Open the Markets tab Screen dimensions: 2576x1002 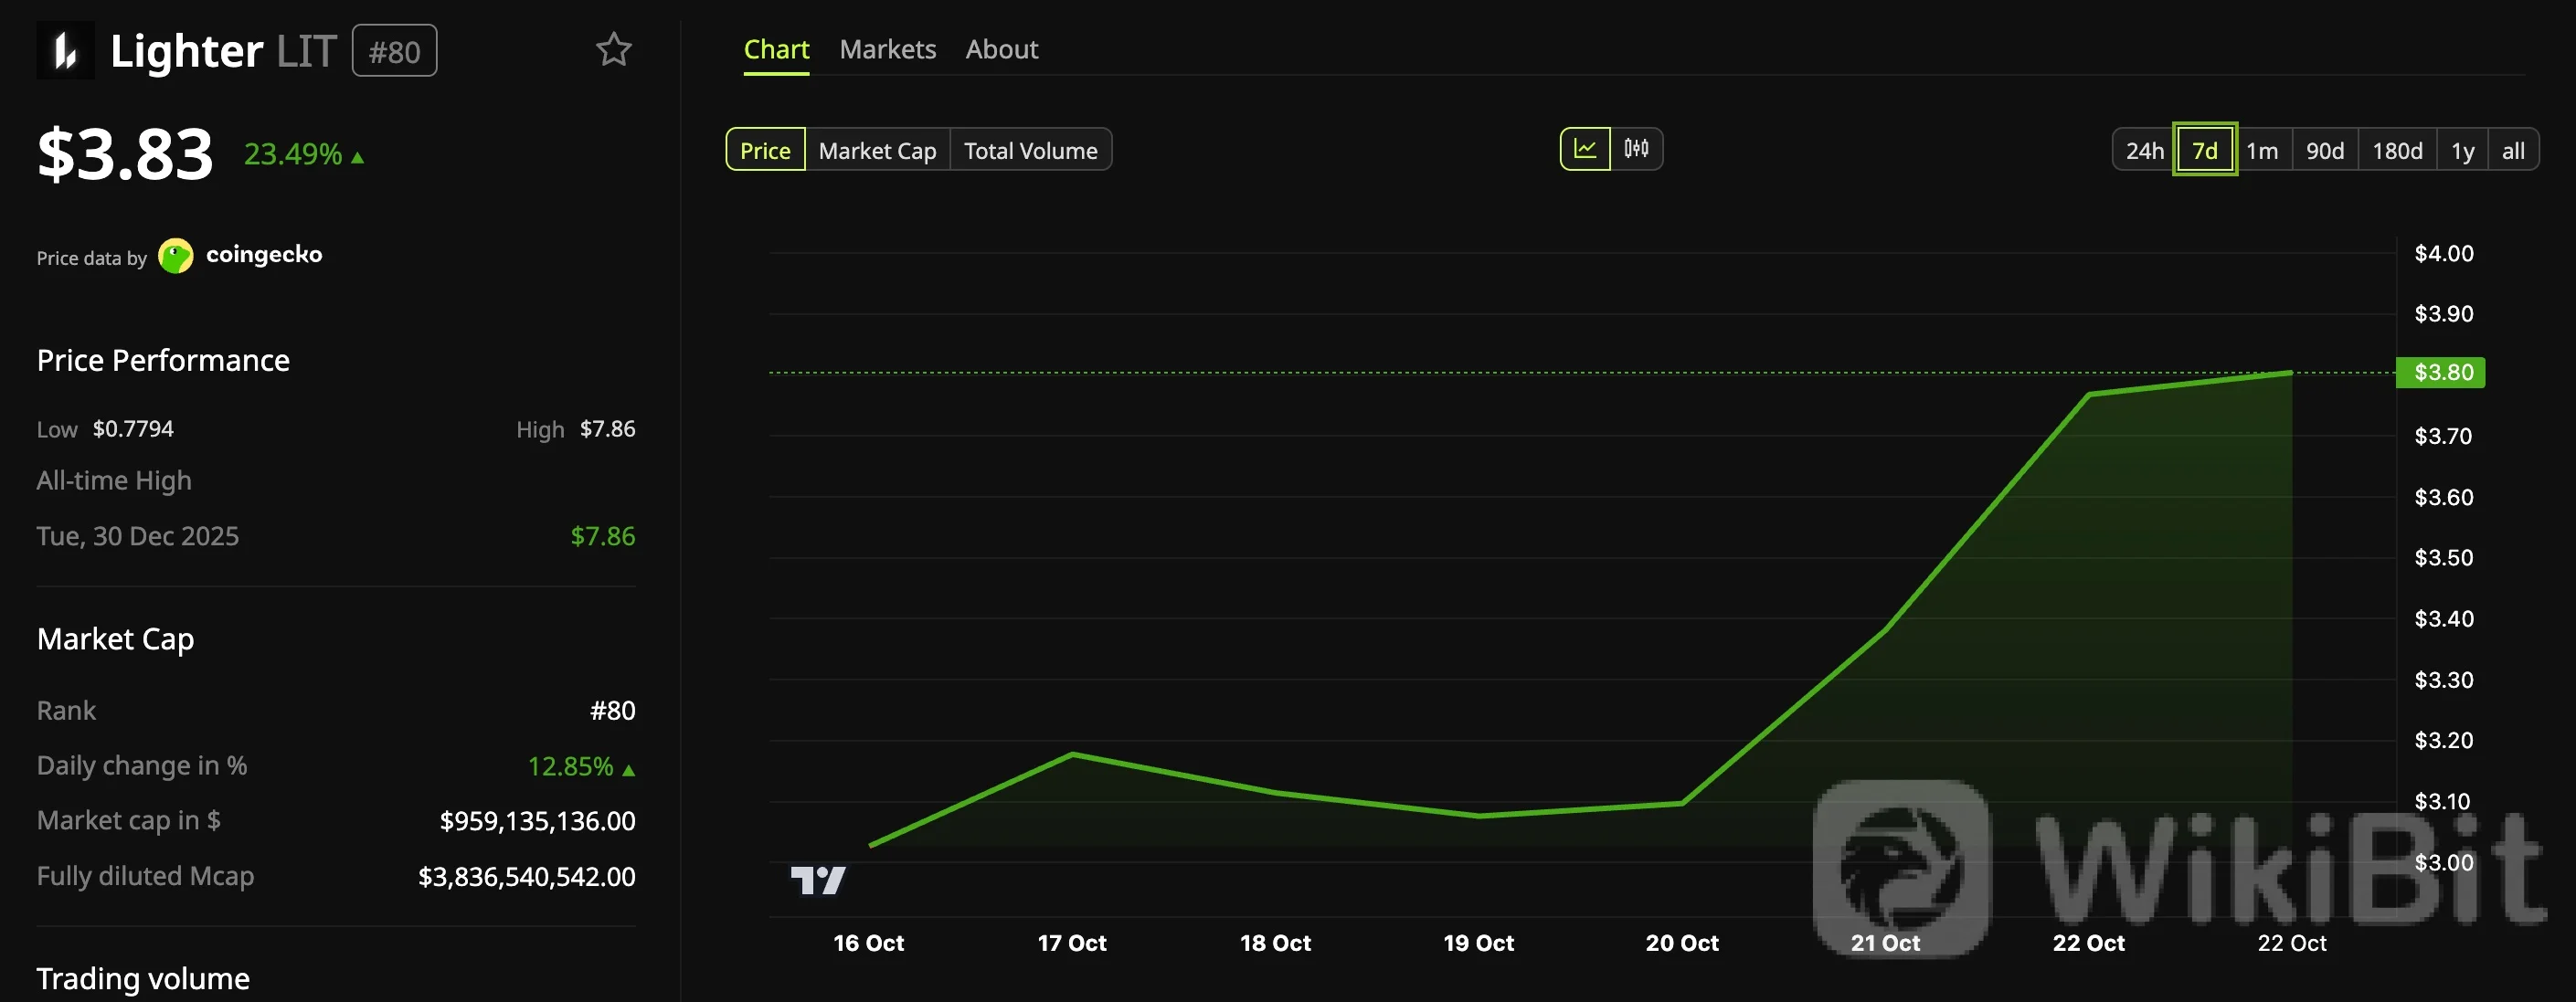(x=887, y=50)
